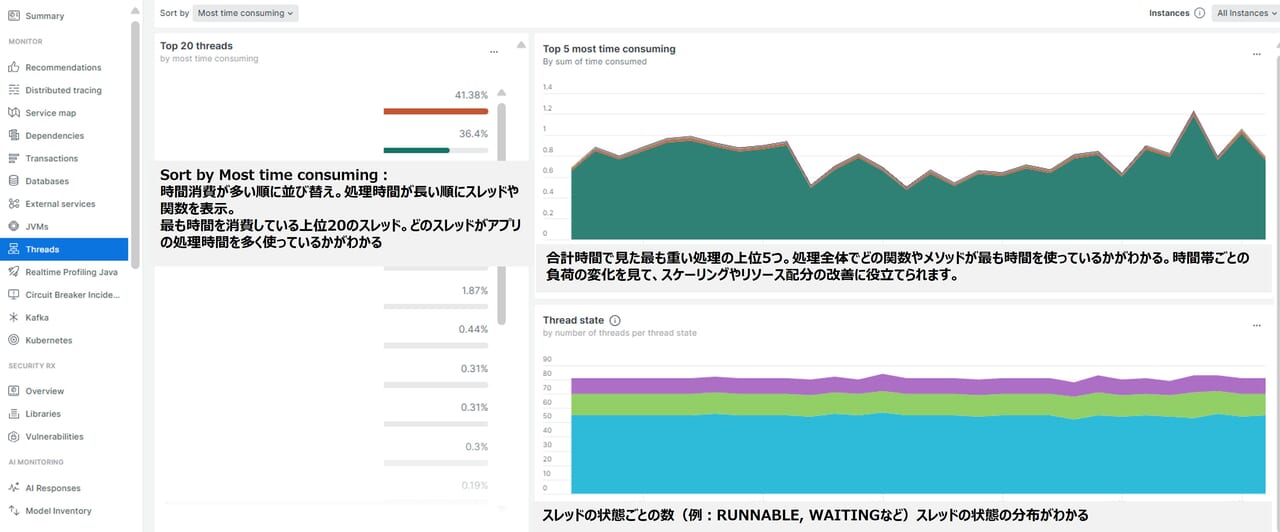Click the Kubernetes icon in sidebar
This screenshot has height=532, width=1280.
[14, 340]
